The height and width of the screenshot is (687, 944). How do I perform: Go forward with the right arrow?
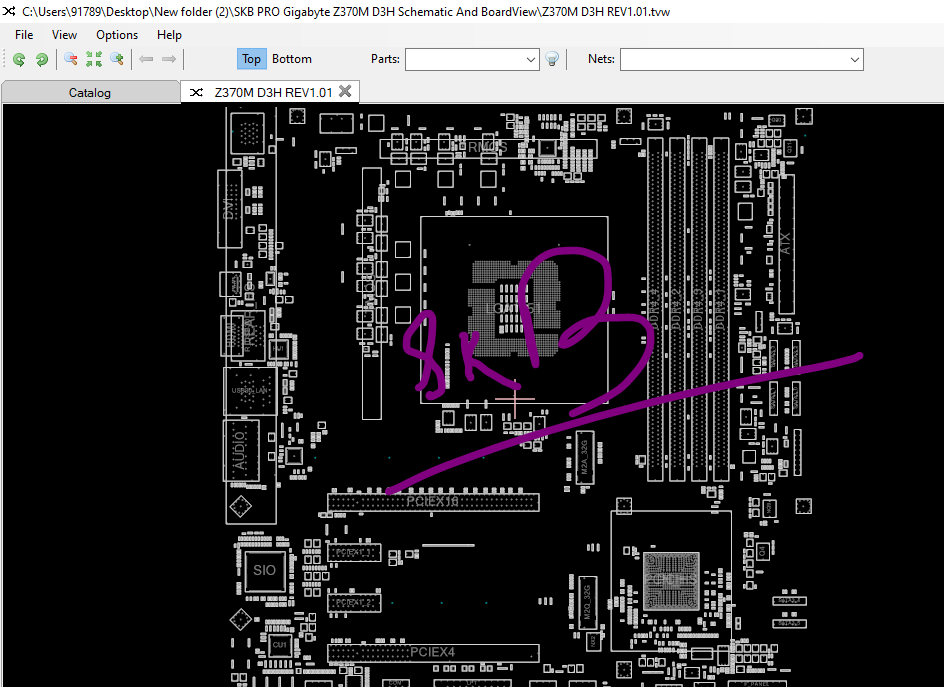(x=169, y=59)
